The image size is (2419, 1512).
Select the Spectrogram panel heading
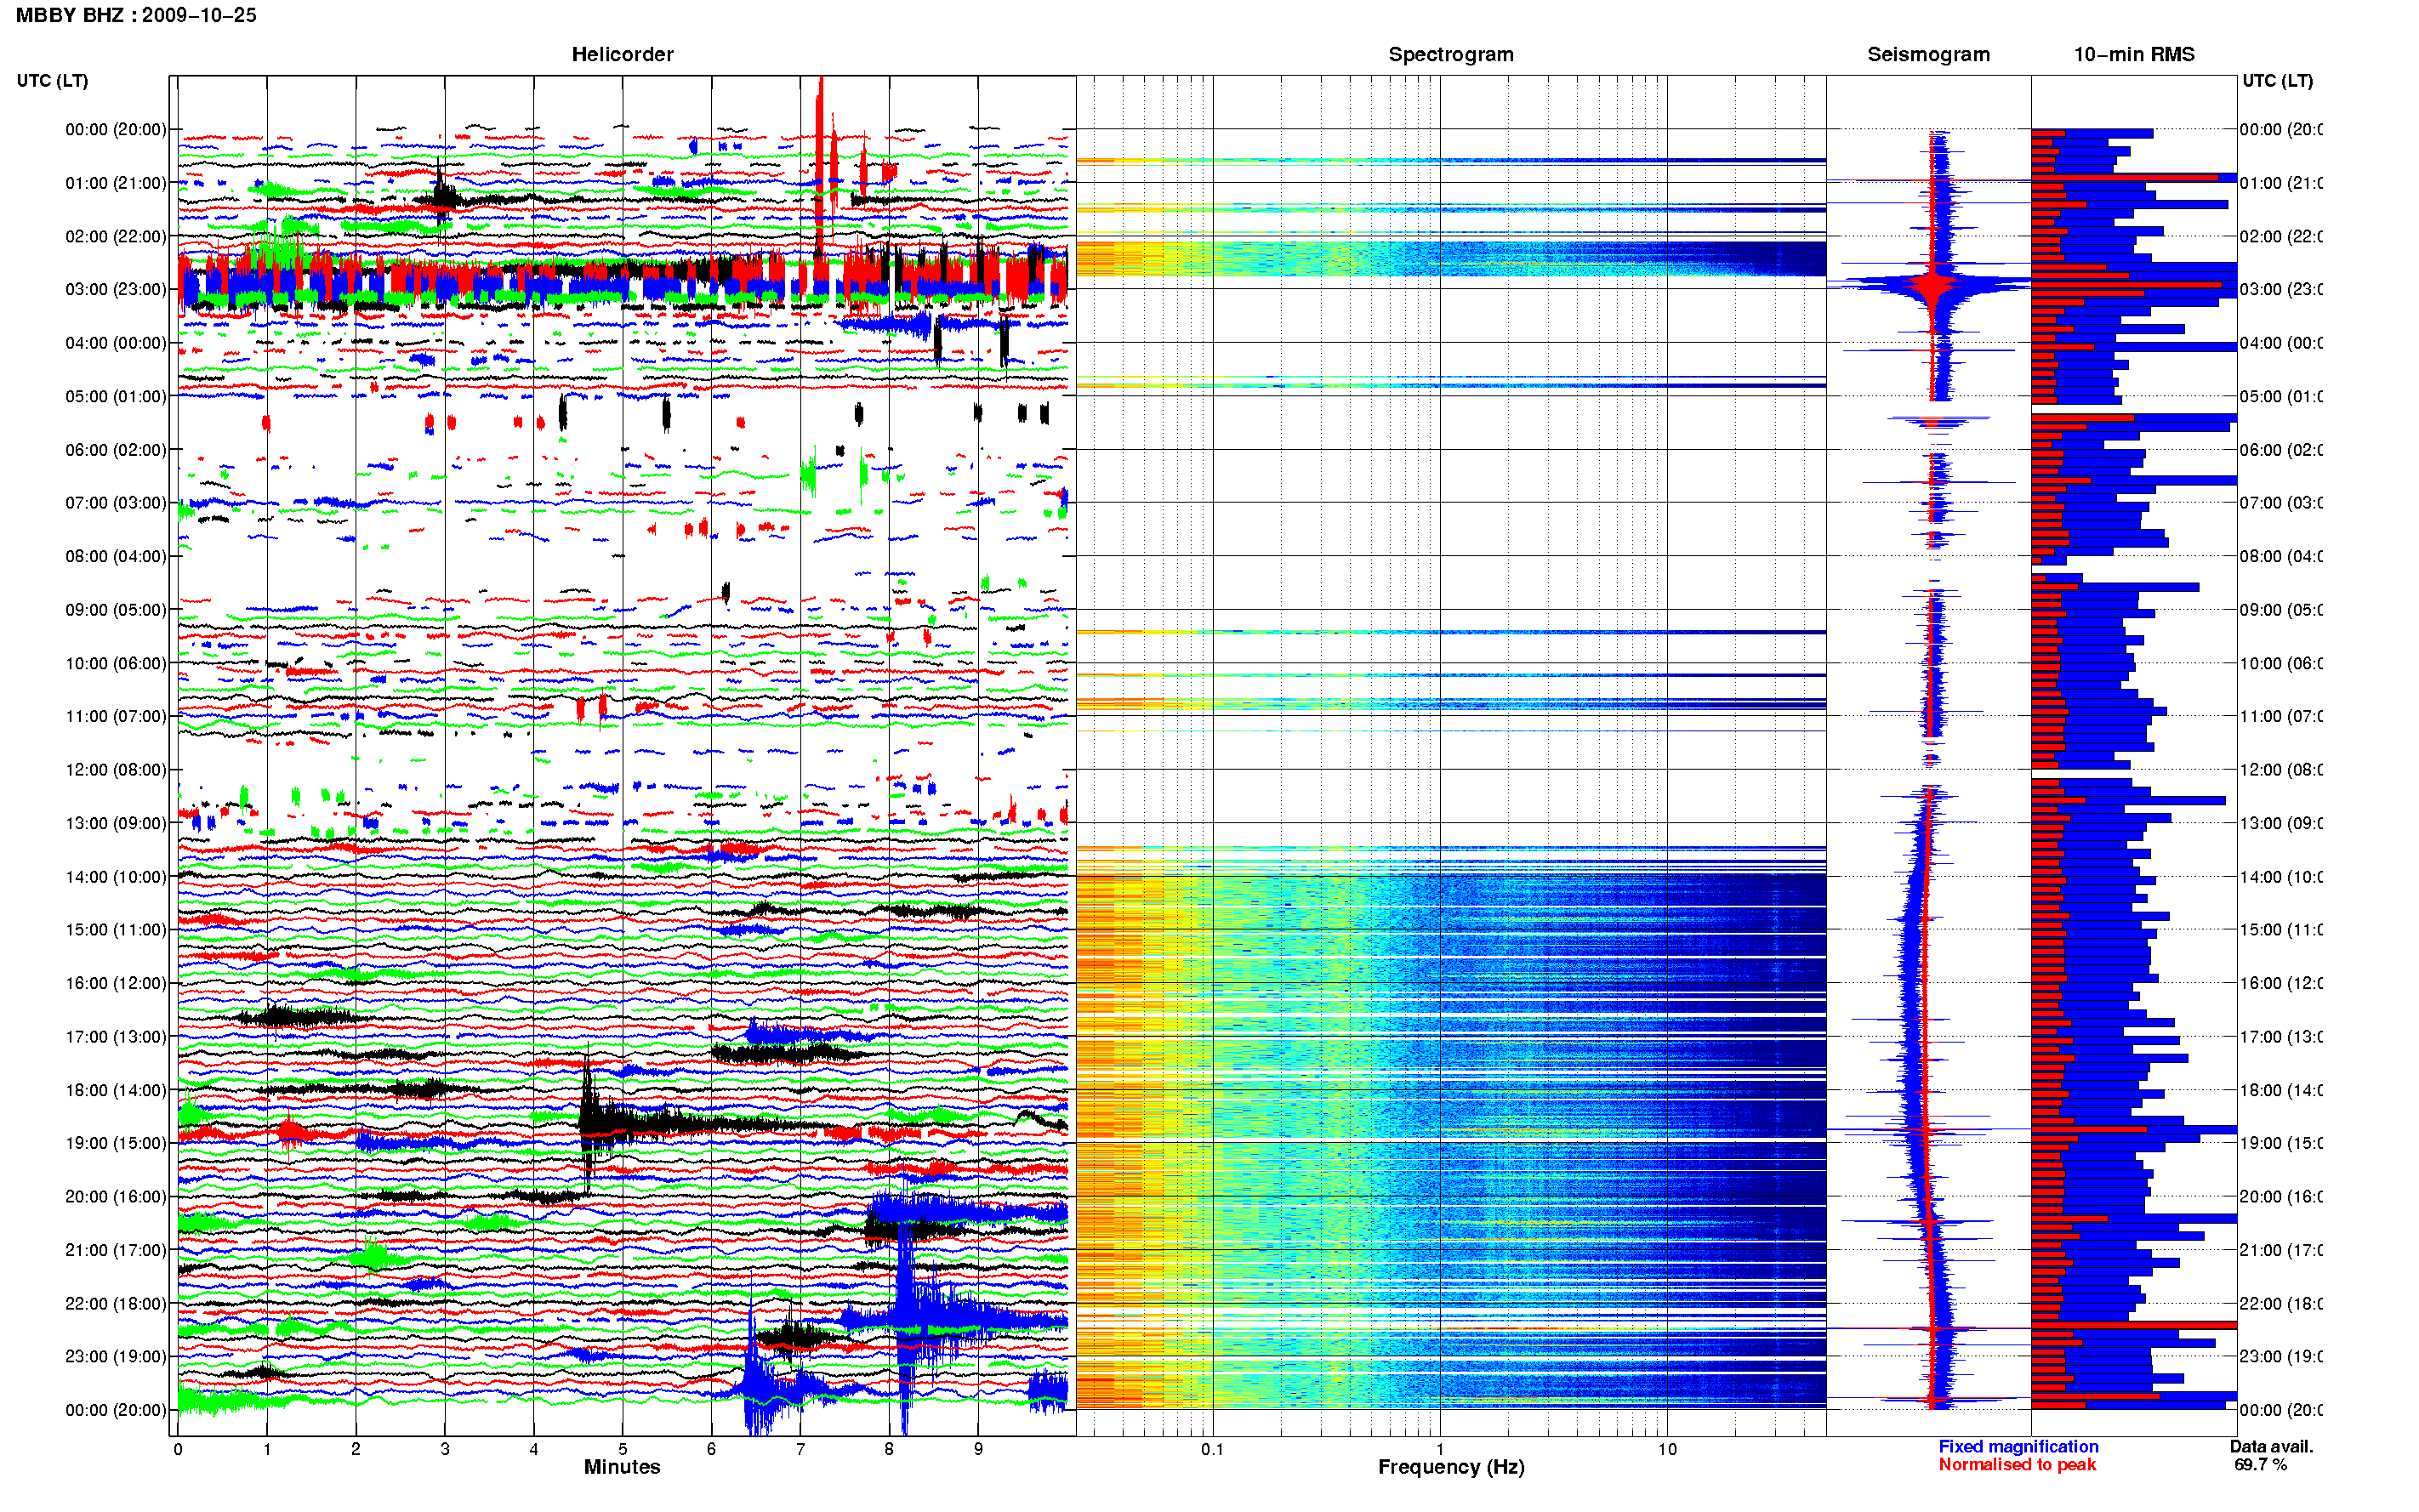coord(1450,54)
